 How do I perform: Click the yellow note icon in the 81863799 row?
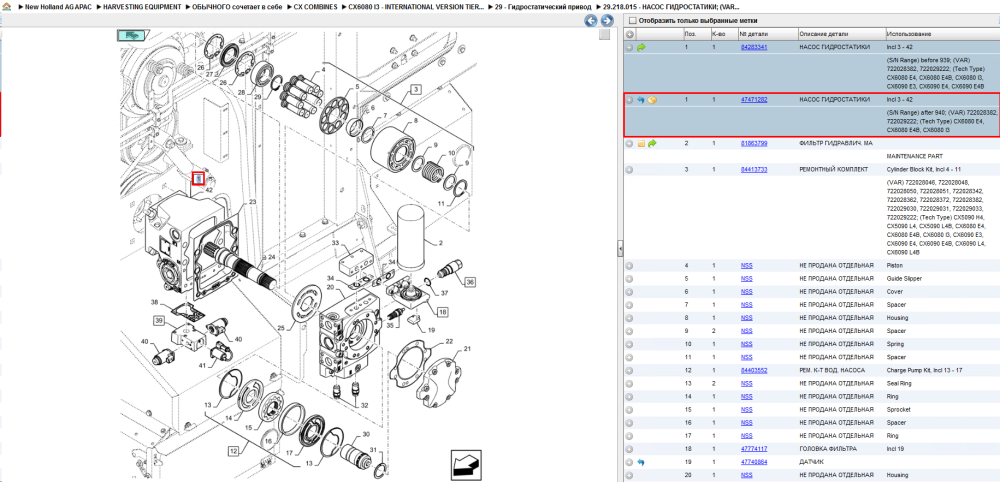(x=642, y=143)
